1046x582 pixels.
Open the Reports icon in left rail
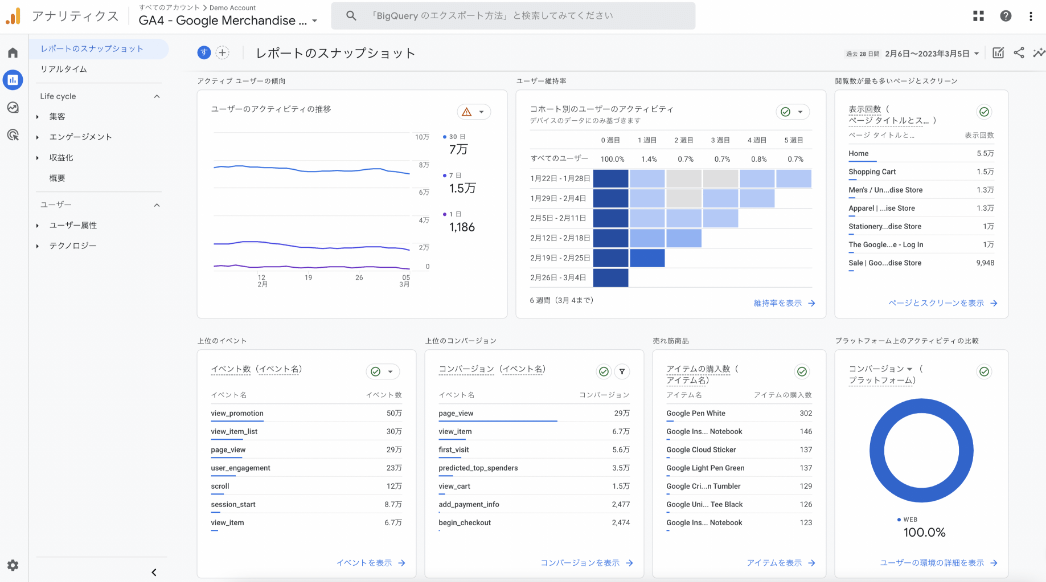pos(13,80)
